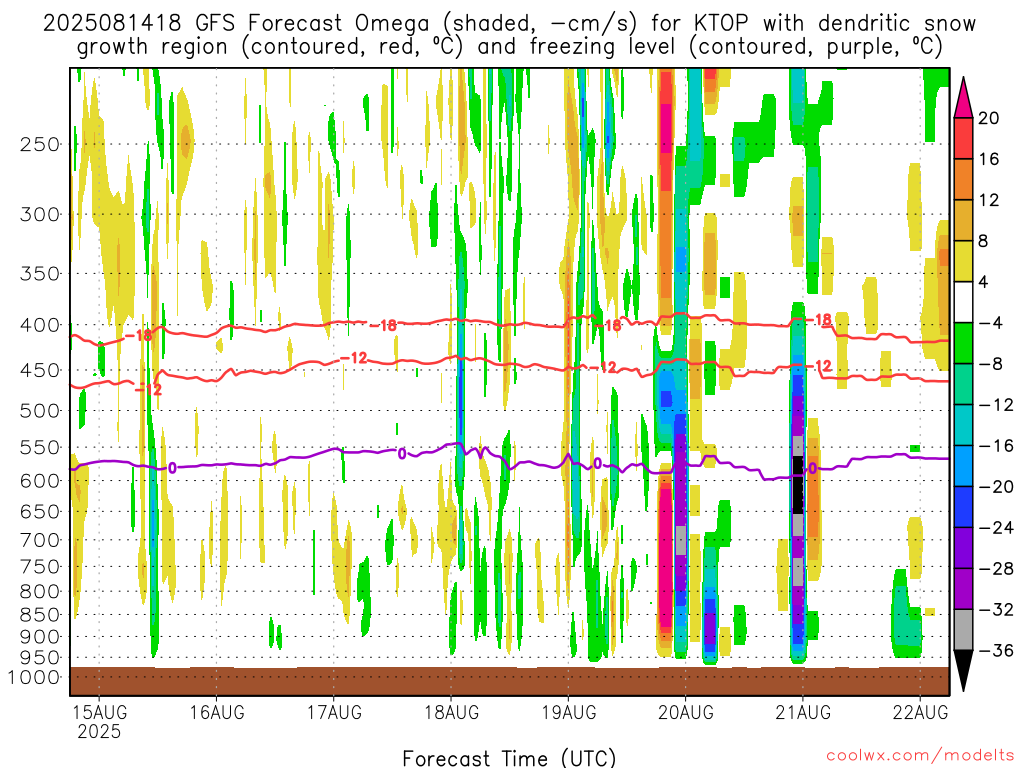Click the black omega maximum cell at 21AUG
The width and height of the screenshot is (1024, 768).
[x=798, y=485]
